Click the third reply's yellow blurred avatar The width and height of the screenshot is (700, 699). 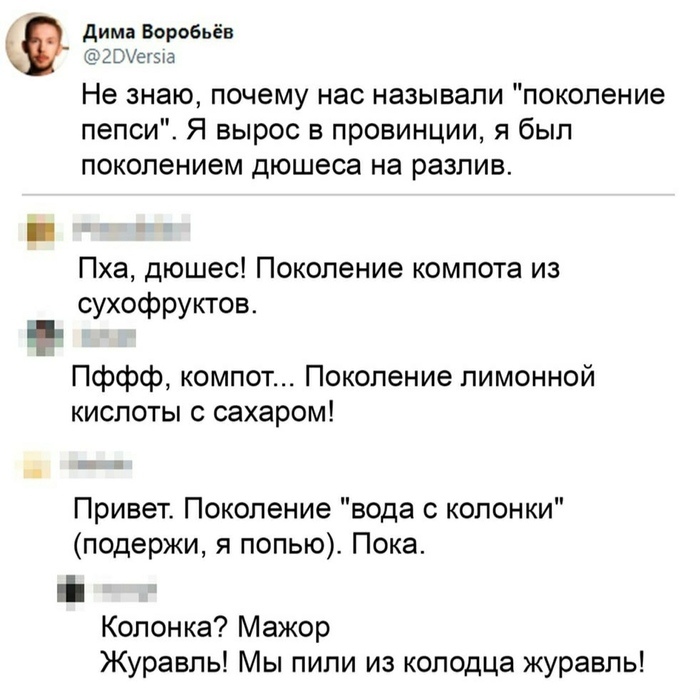pyautogui.click(x=37, y=465)
